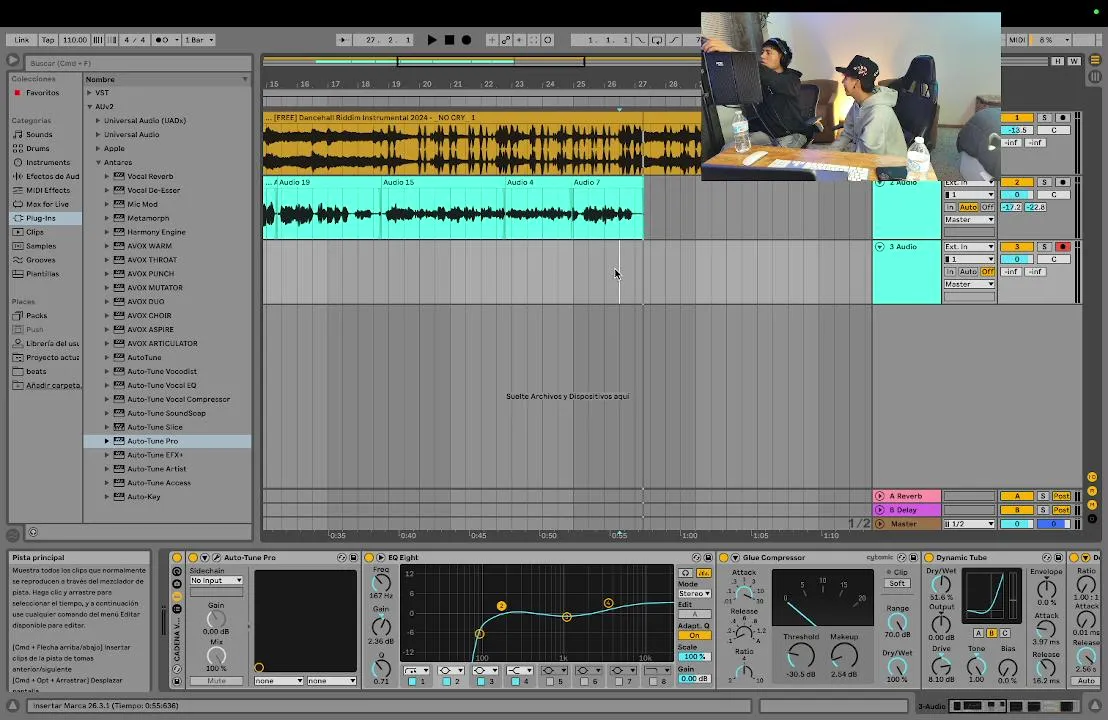Deactivate track 2 activator button

(x=1017, y=182)
